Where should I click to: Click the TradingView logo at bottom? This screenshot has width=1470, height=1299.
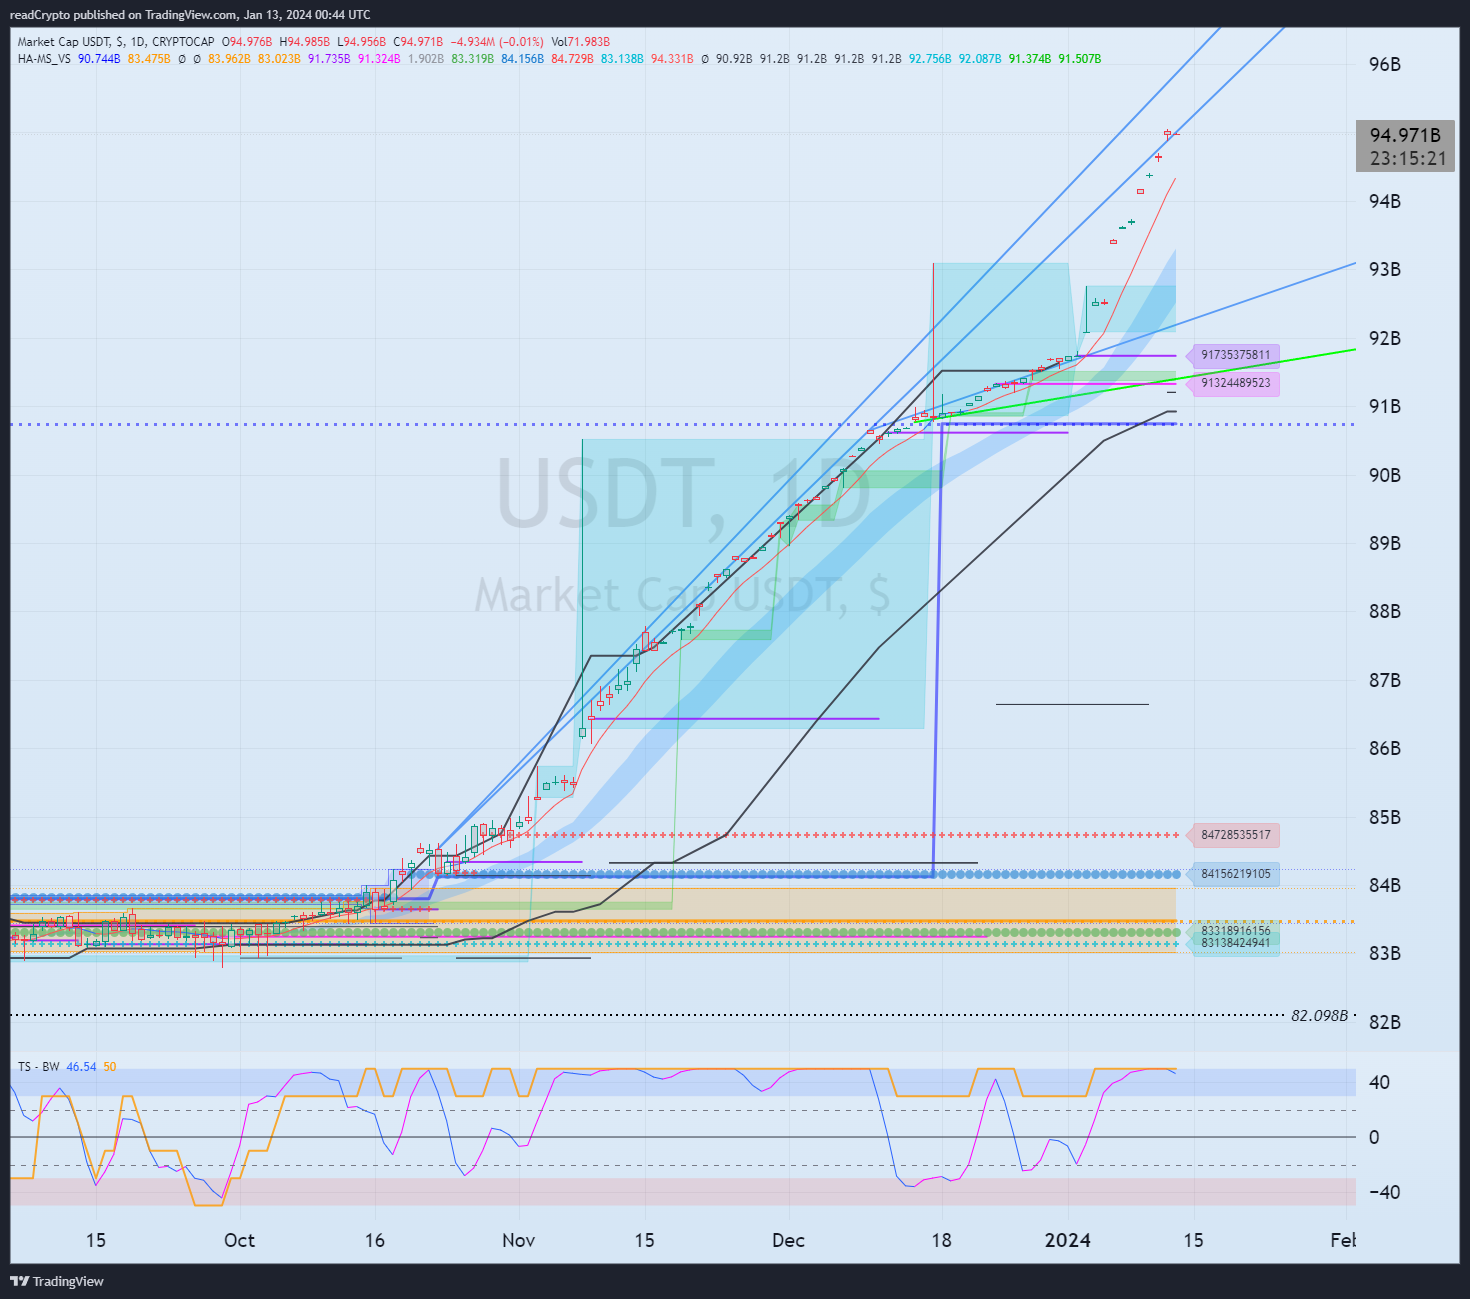pos(57,1281)
